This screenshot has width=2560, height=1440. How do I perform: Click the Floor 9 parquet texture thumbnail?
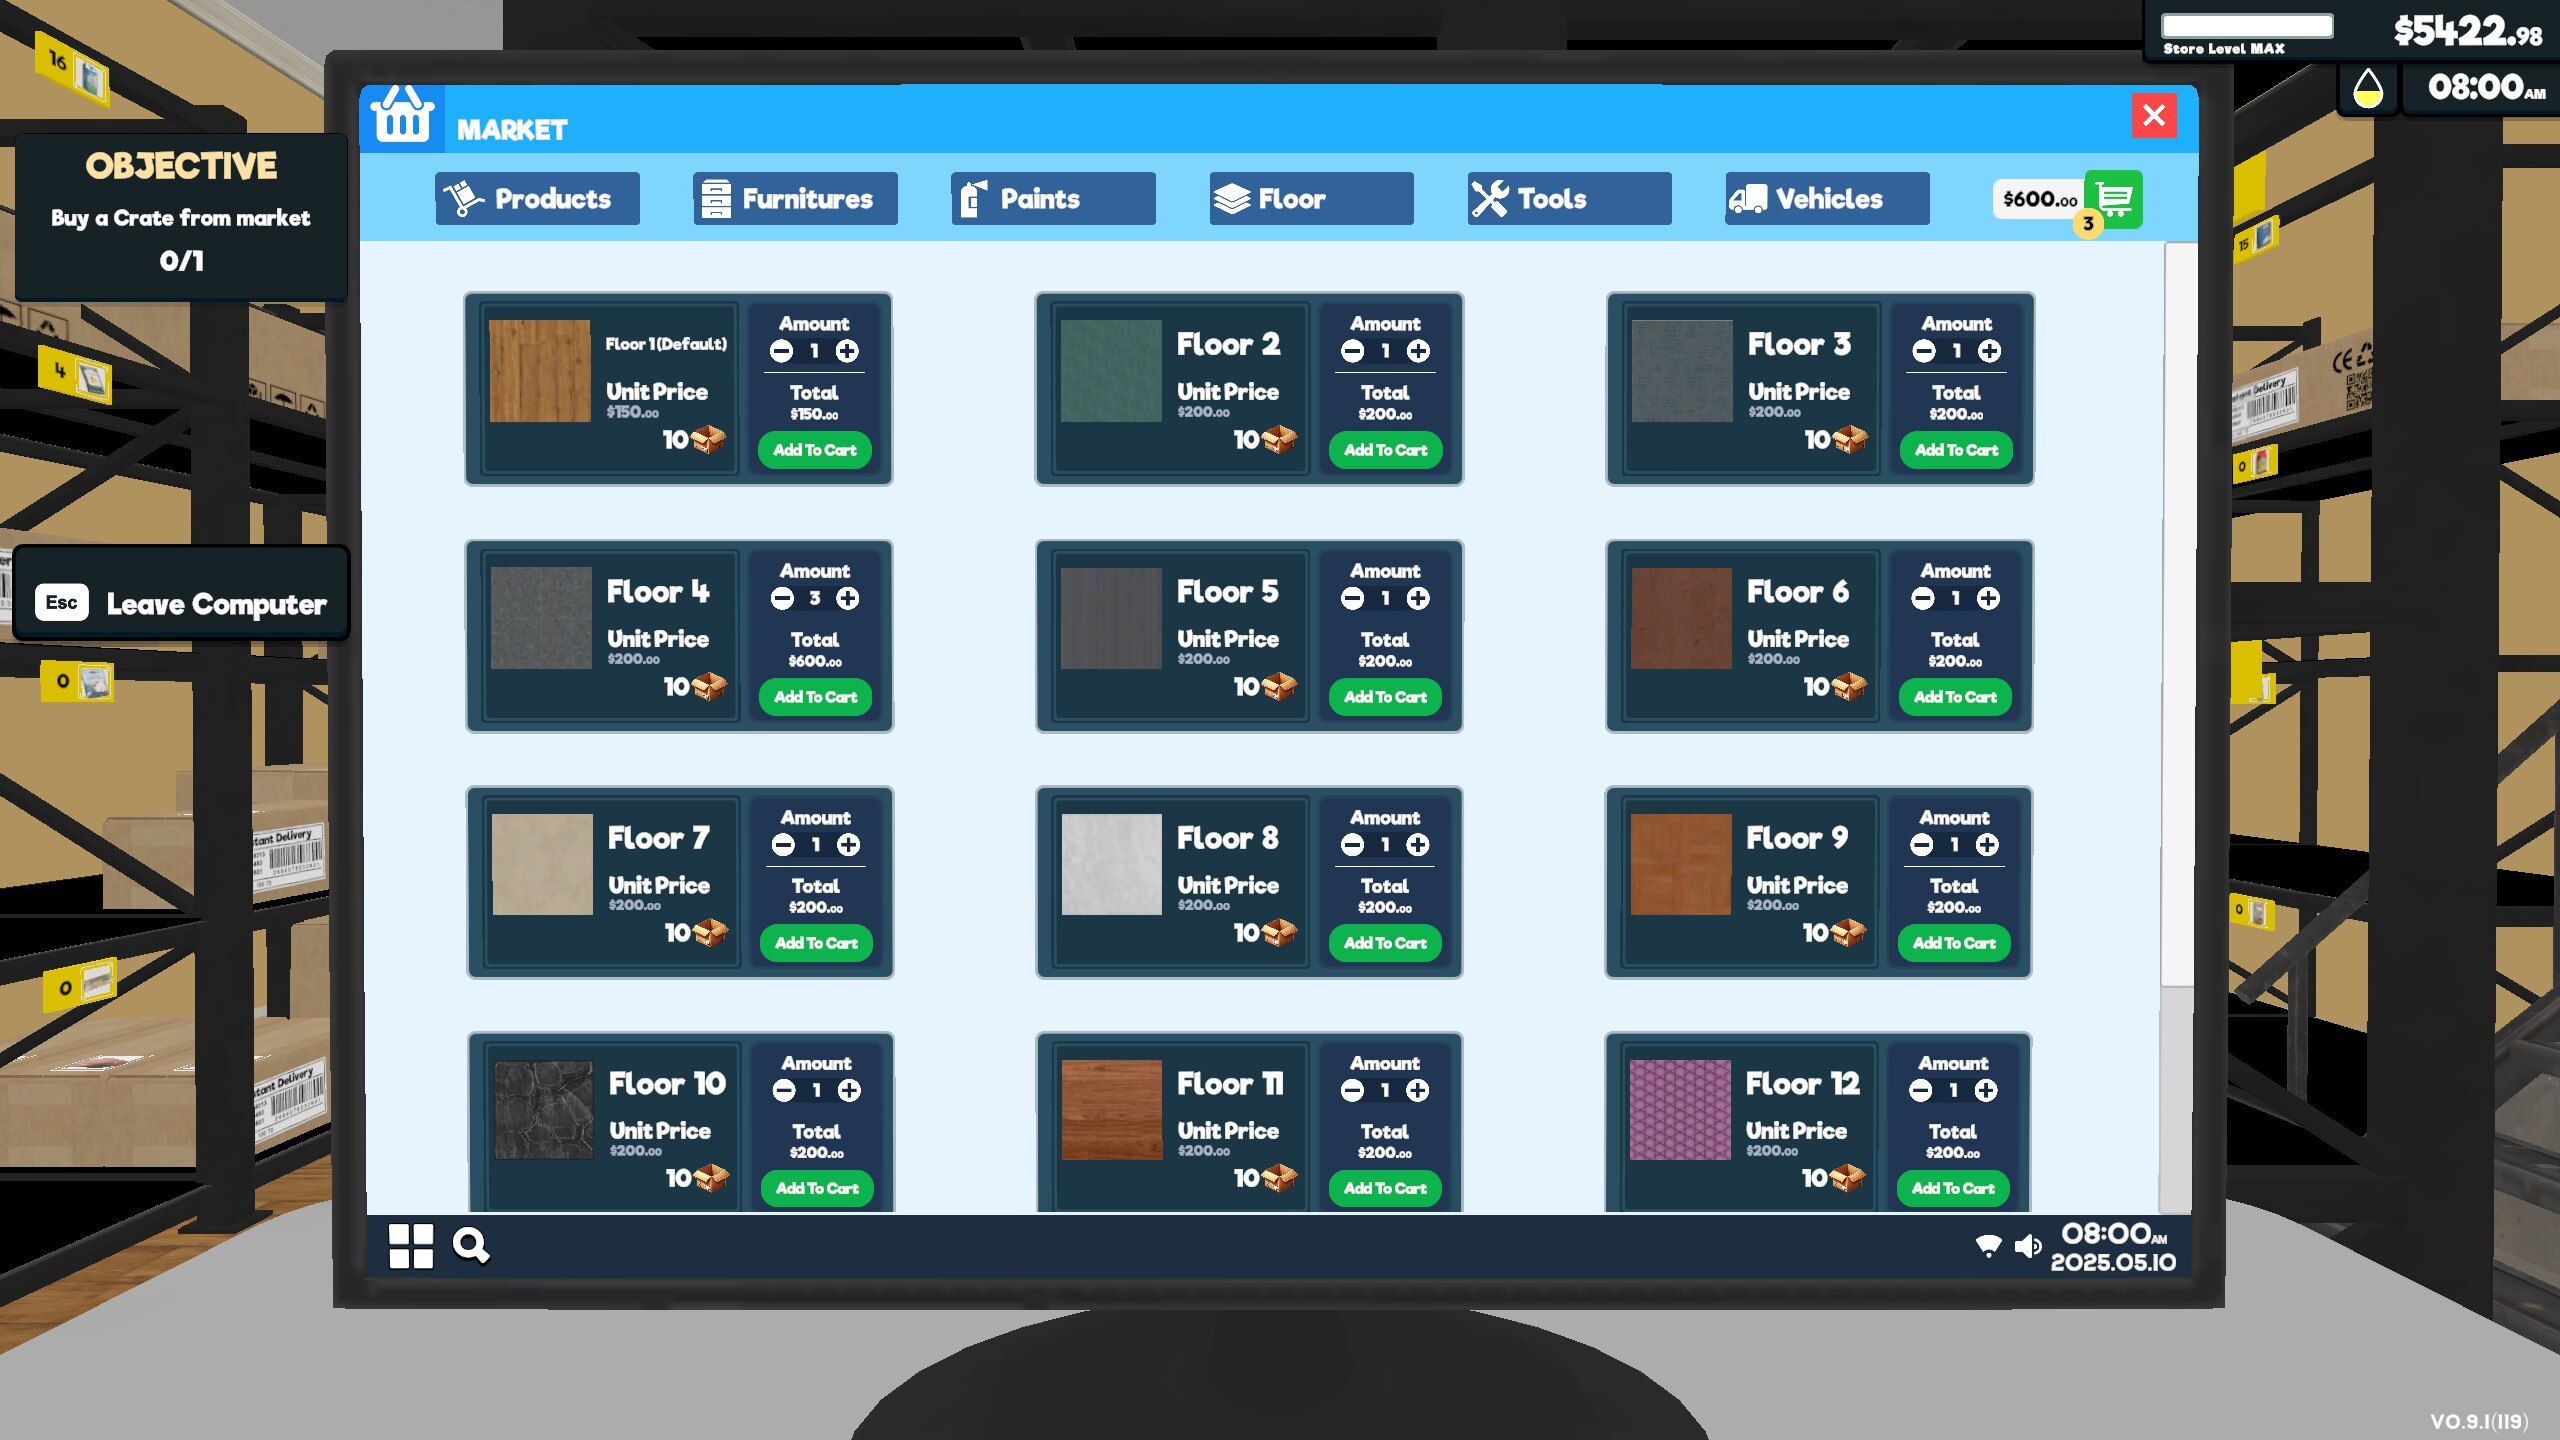[1681, 864]
